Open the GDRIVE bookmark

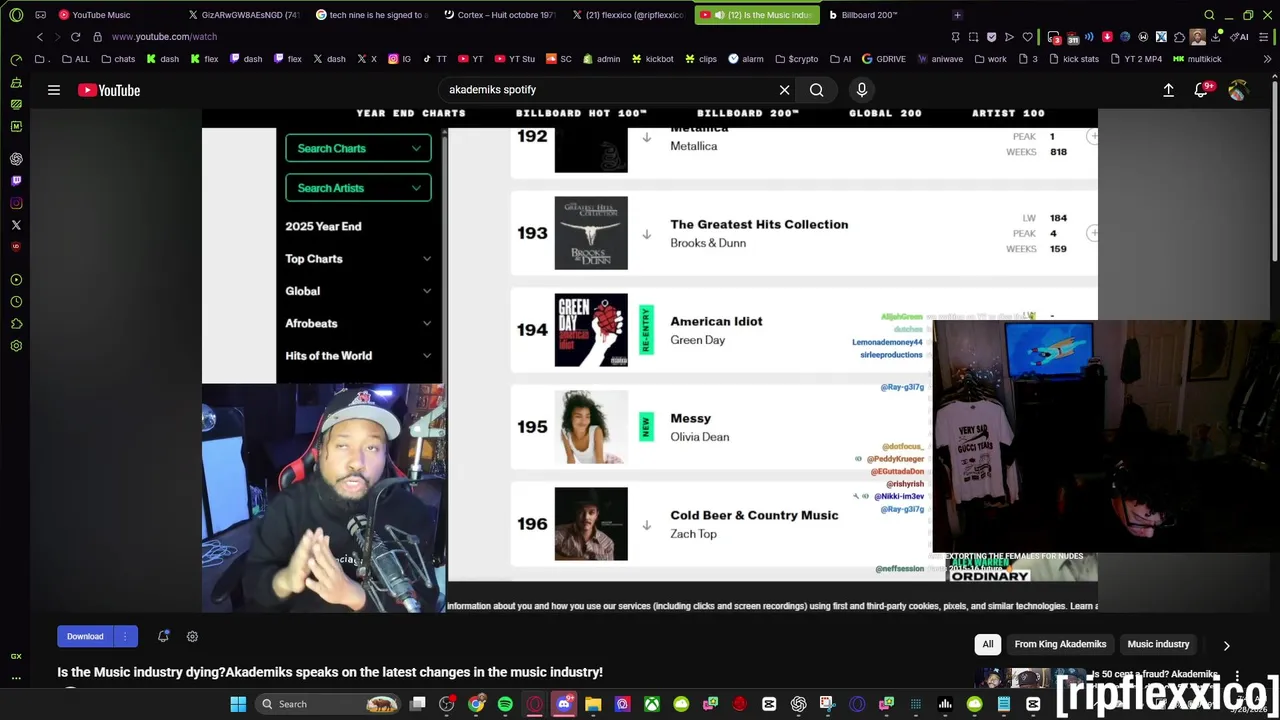pyautogui.click(x=884, y=59)
